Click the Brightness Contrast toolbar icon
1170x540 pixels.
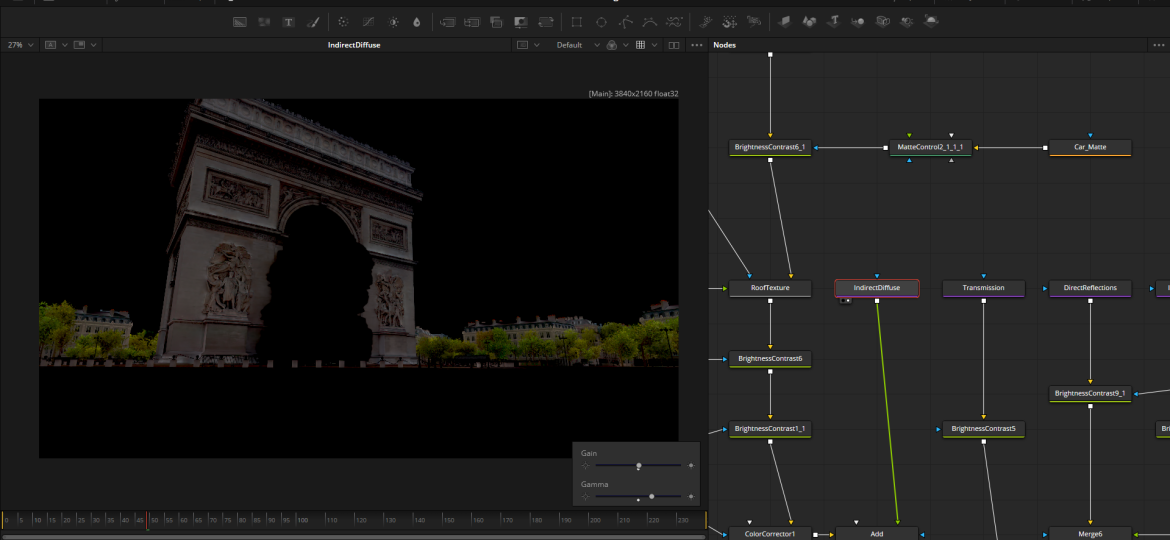(x=393, y=22)
